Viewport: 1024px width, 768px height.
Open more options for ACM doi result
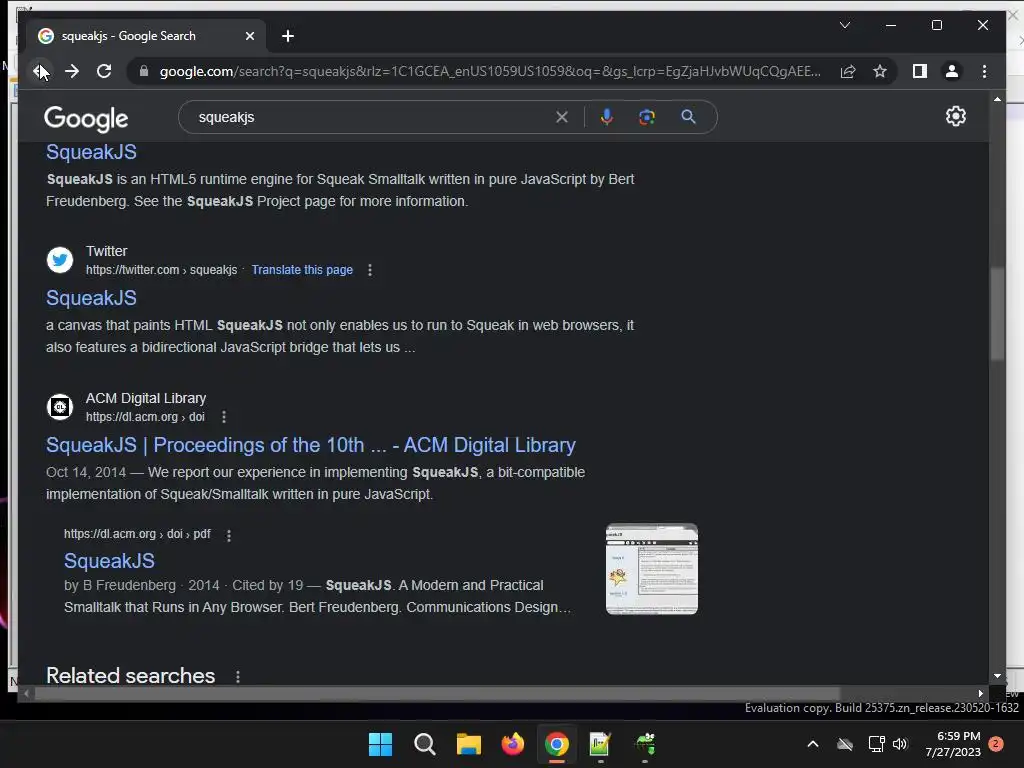(x=224, y=417)
